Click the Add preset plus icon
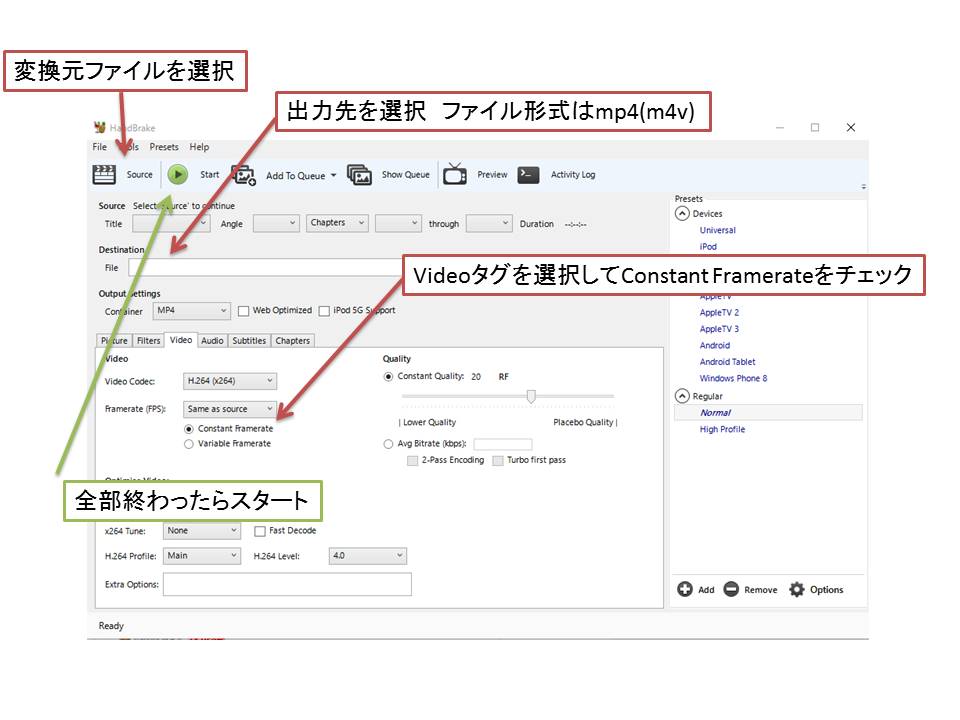The height and width of the screenshot is (720, 960). click(x=684, y=589)
